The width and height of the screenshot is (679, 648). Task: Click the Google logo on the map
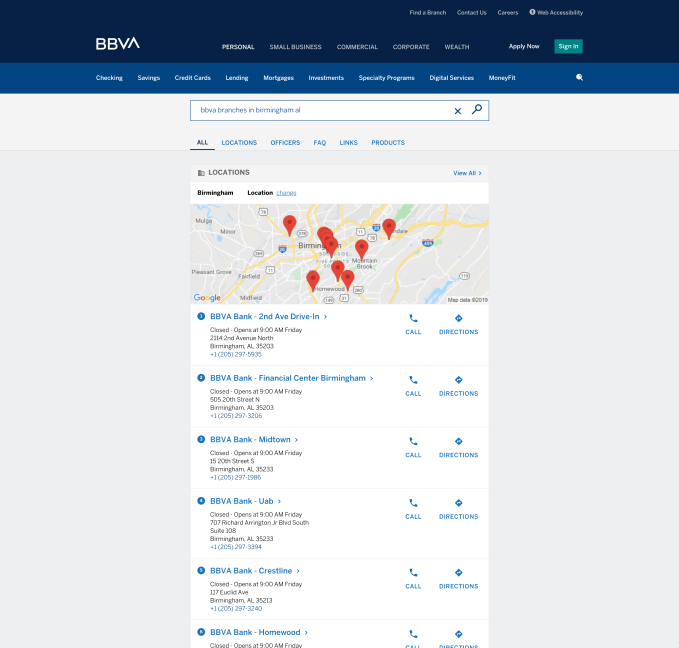point(207,298)
